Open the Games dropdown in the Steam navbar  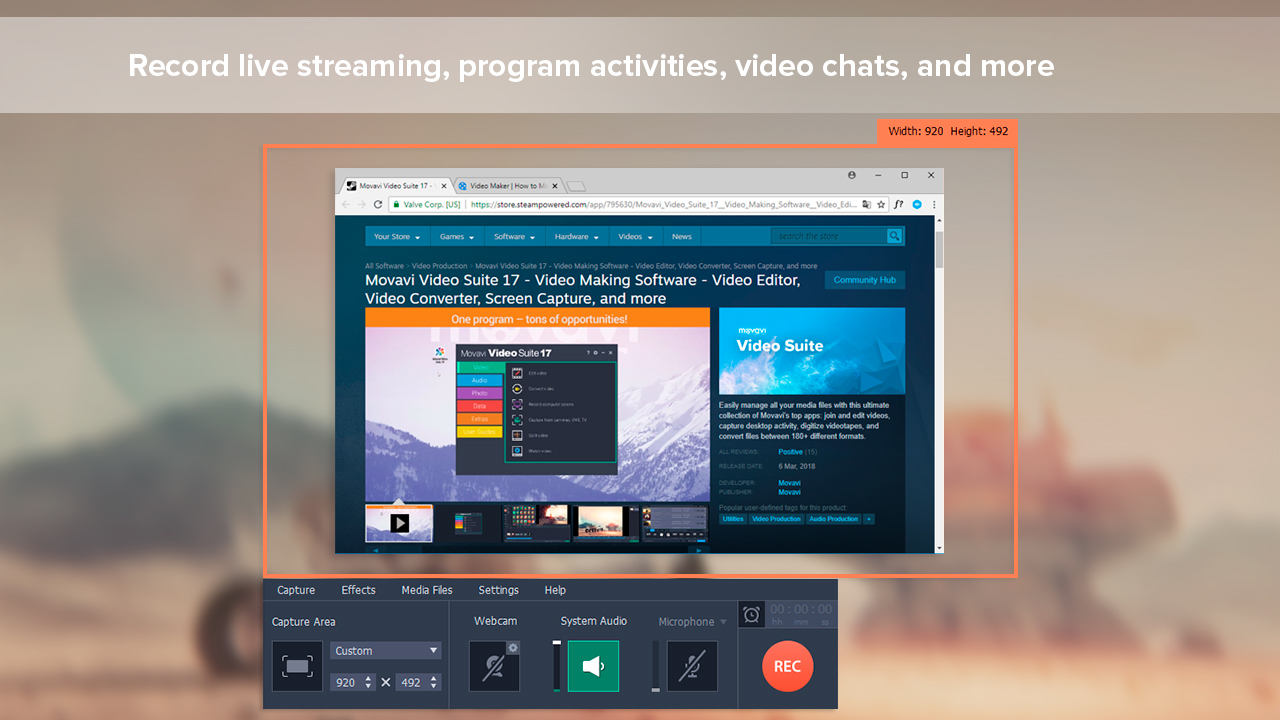(456, 236)
